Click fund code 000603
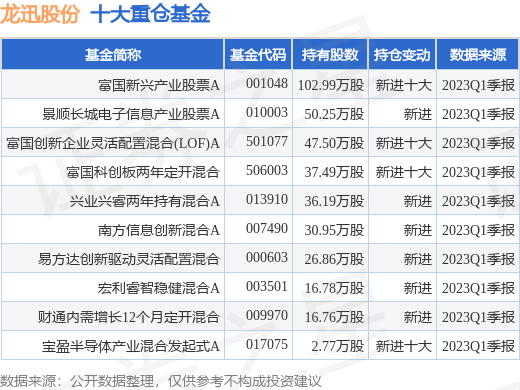The height and width of the screenshot is (390, 520). pos(267,258)
